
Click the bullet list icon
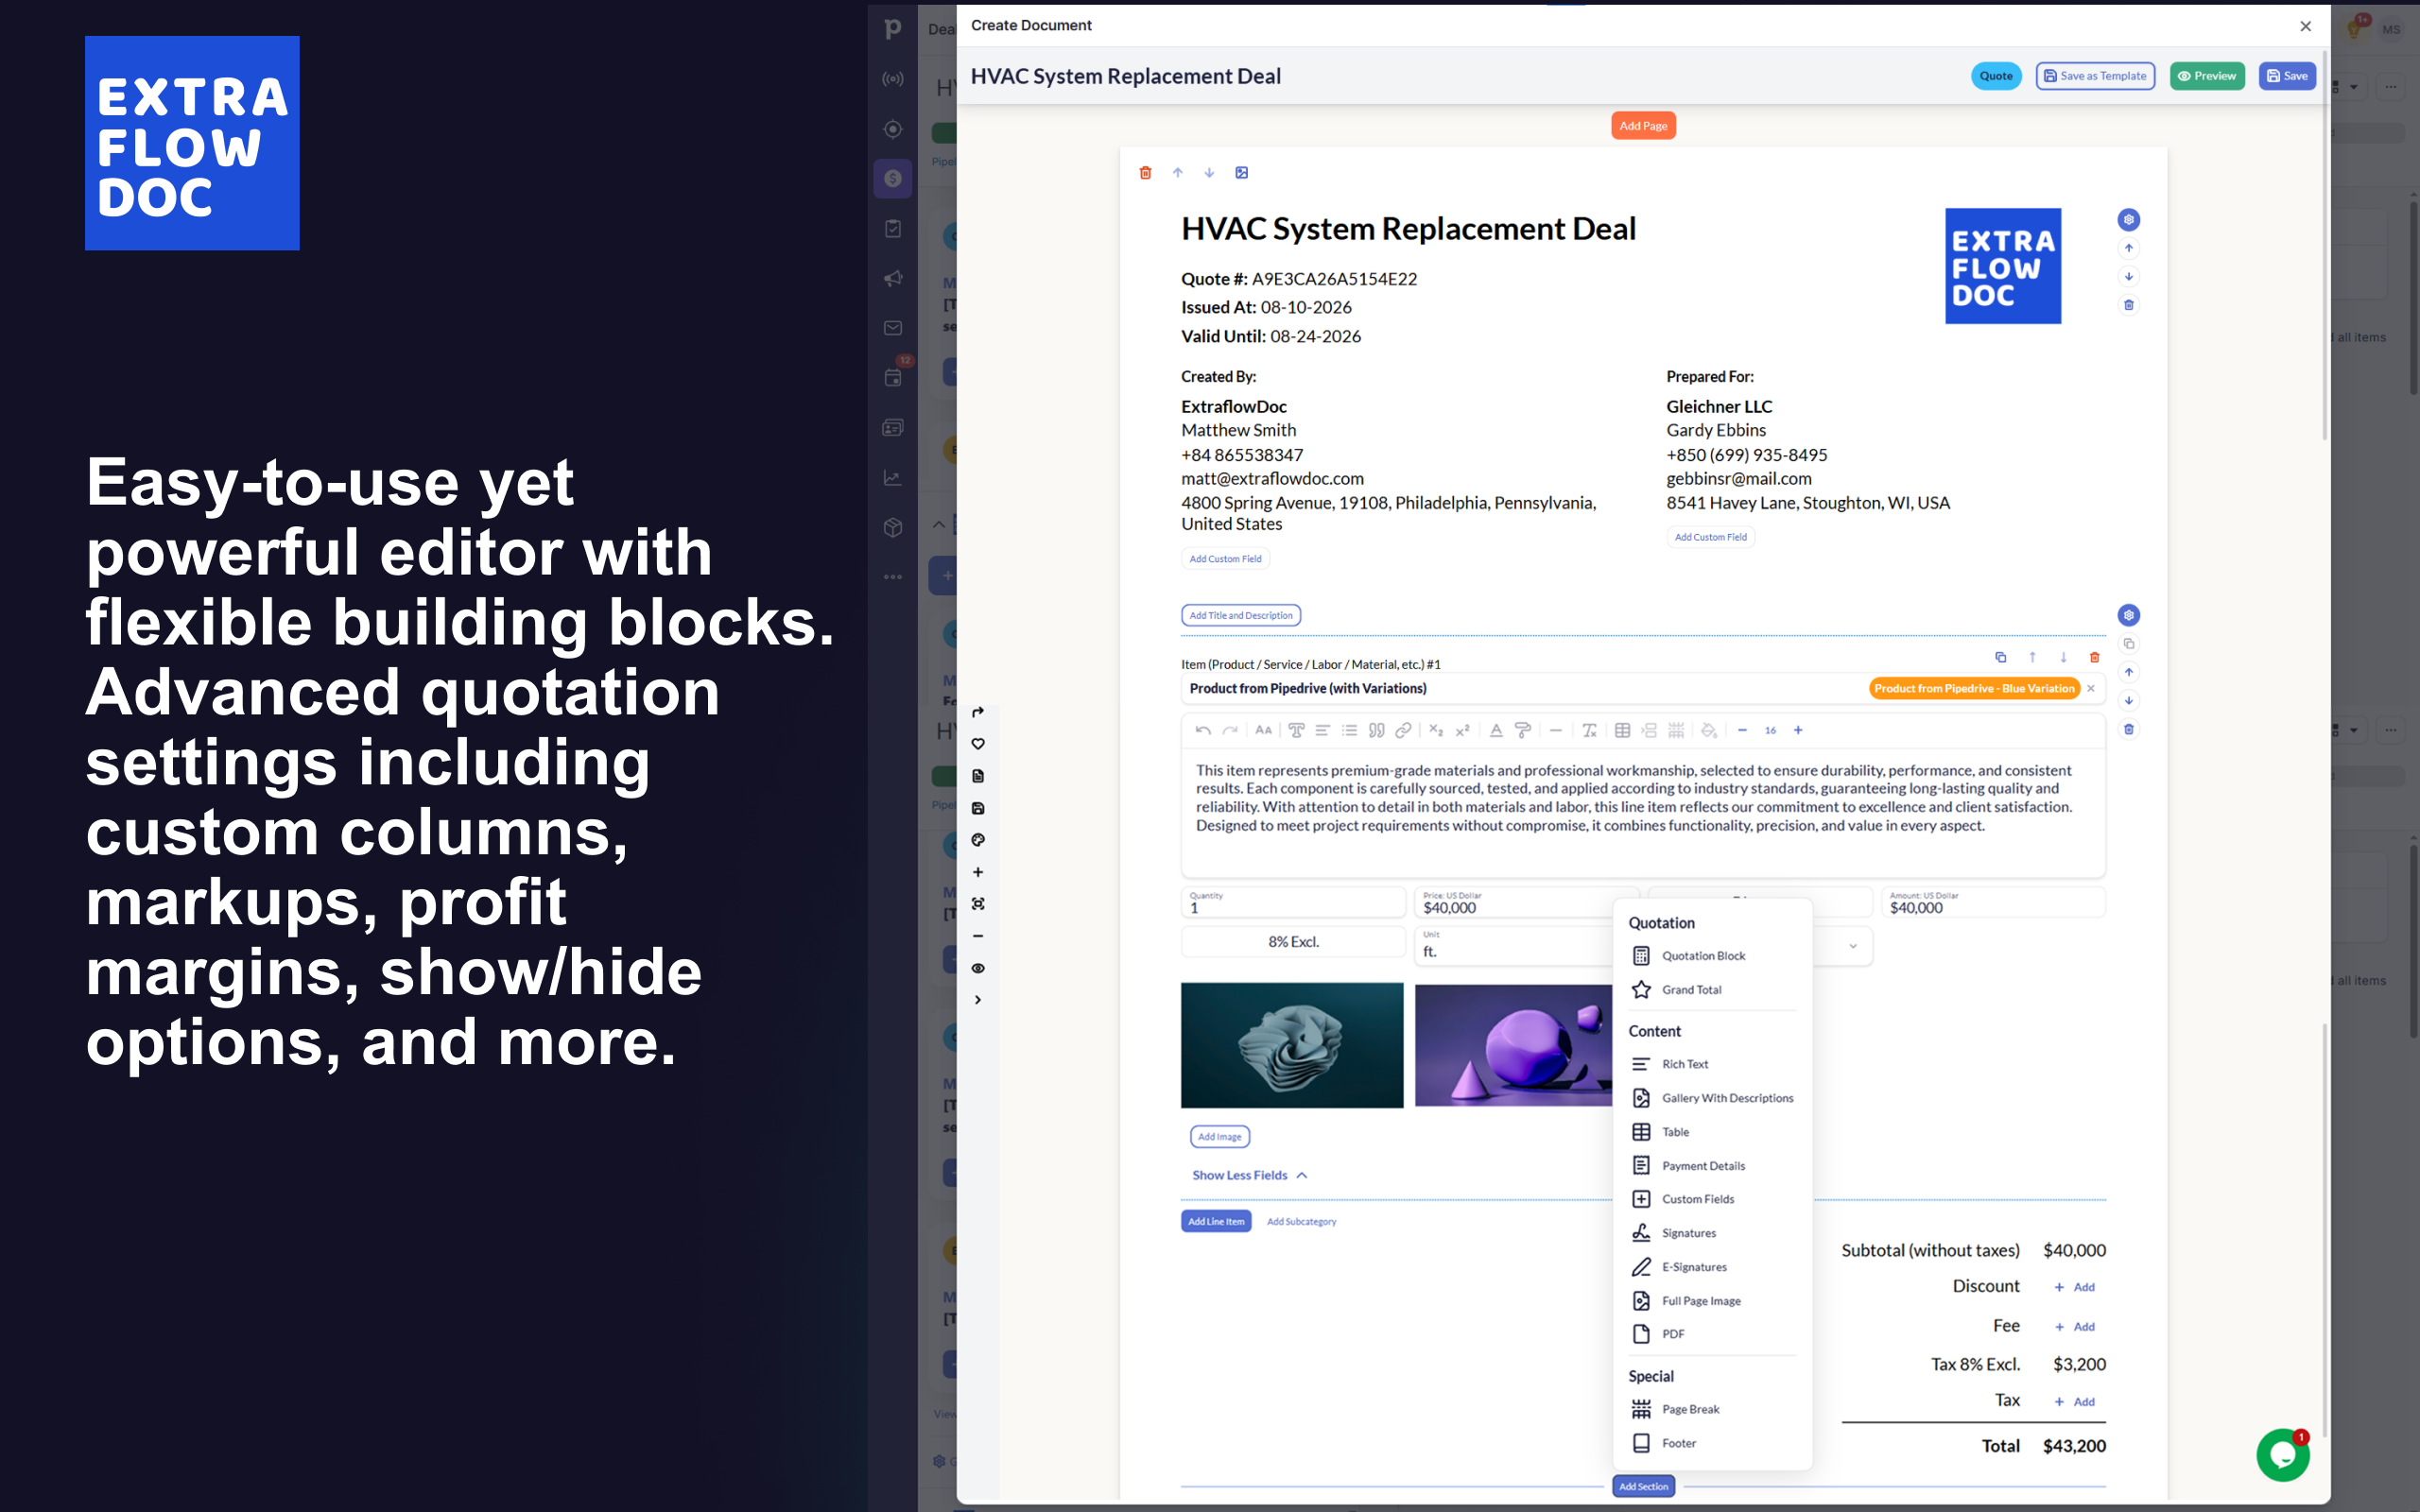[1349, 730]
